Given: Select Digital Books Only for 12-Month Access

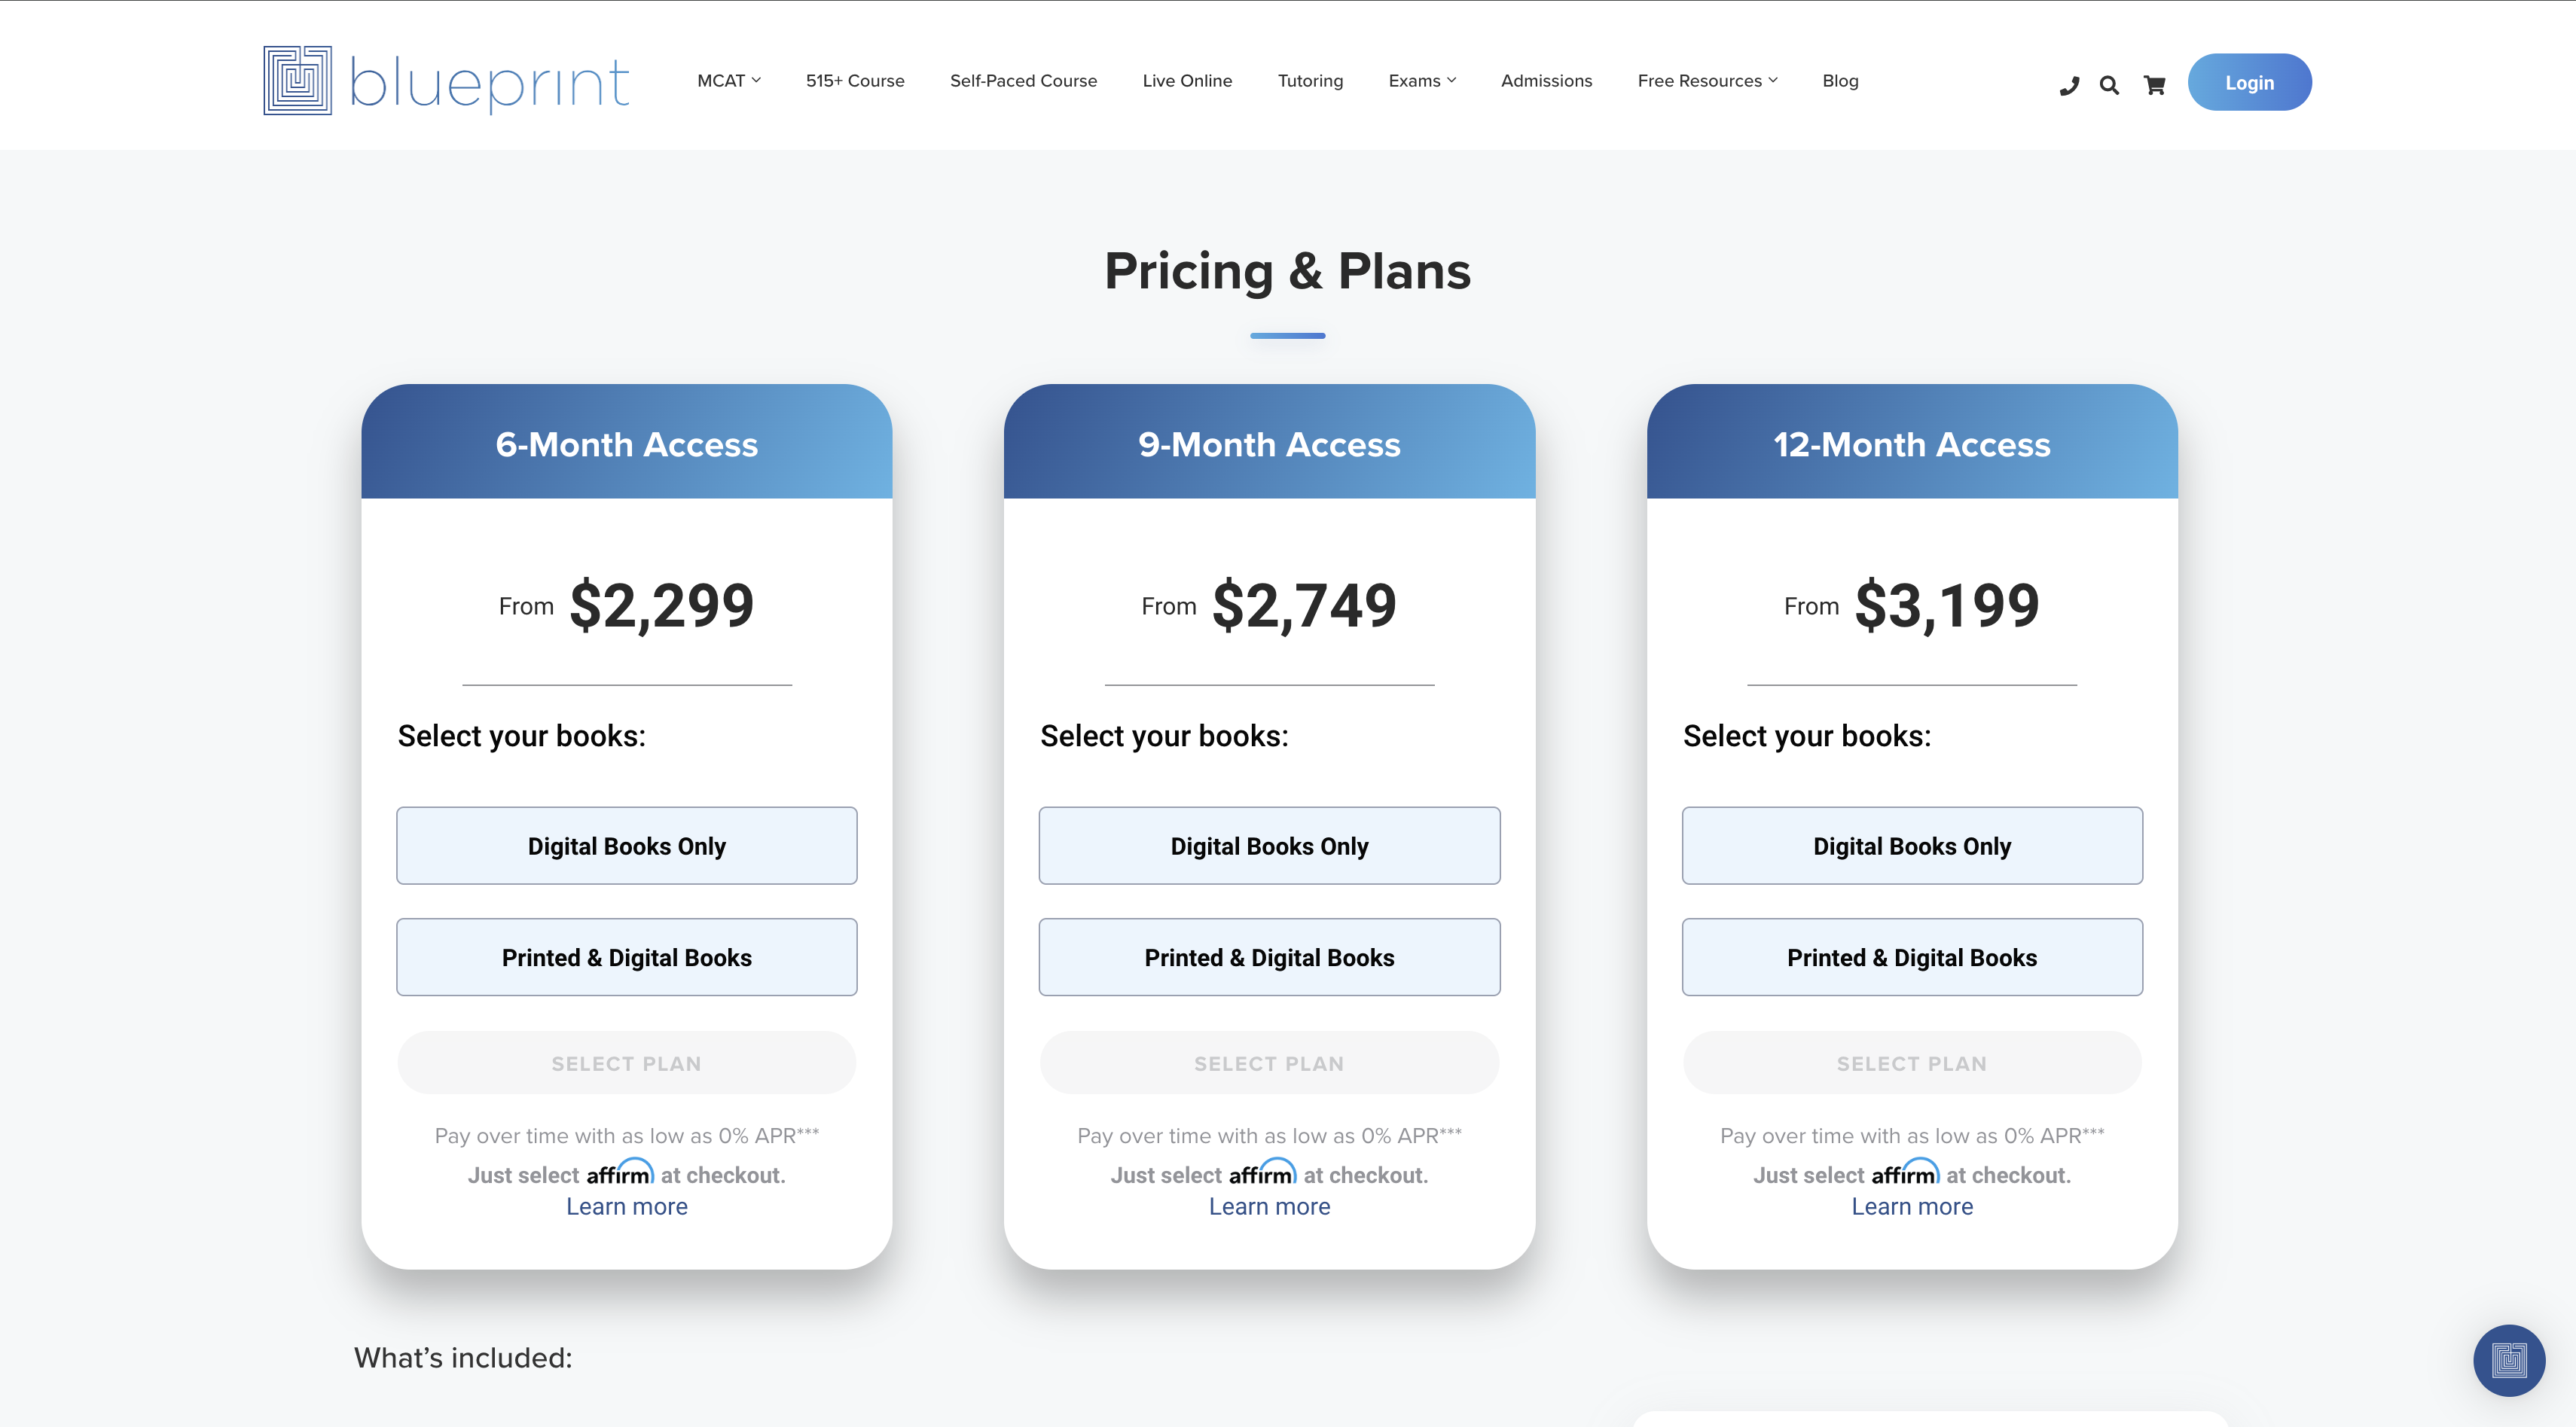Looking at the screenshot, I should (x=1911, y=846).
